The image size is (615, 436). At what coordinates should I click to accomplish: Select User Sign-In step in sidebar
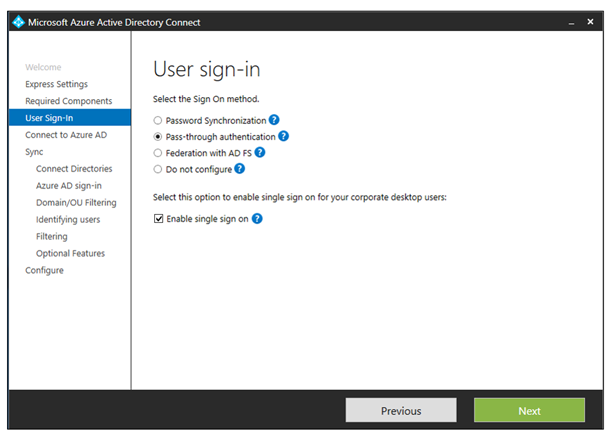[x=70, y=118]
